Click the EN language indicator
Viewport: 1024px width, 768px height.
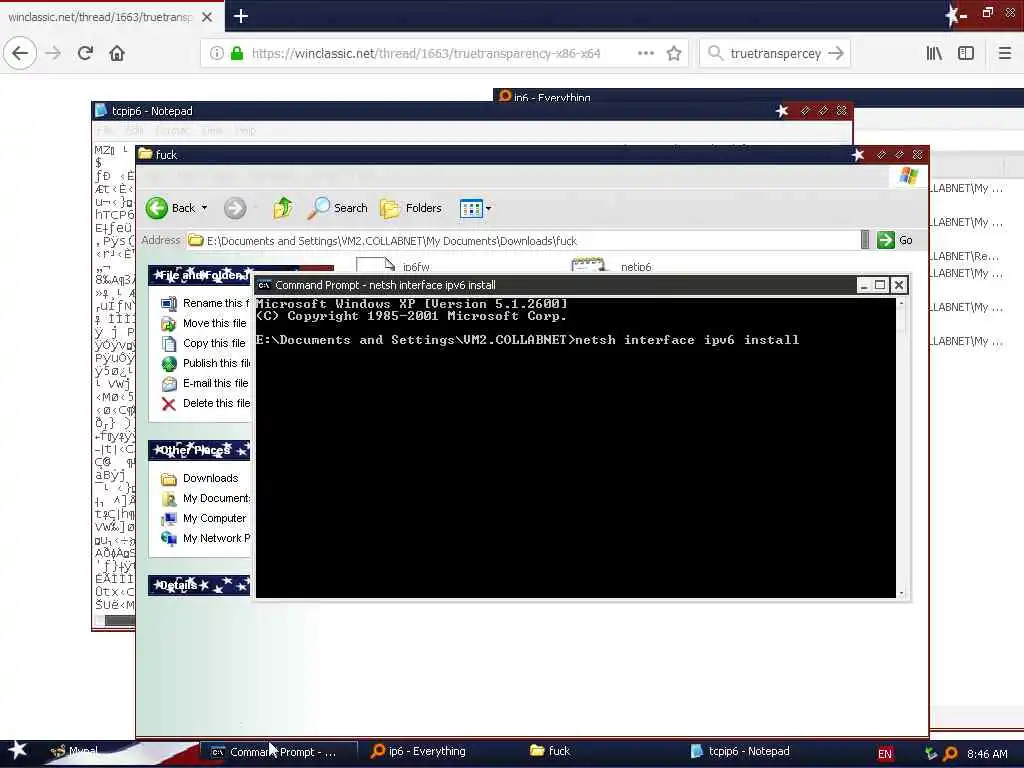885,754
